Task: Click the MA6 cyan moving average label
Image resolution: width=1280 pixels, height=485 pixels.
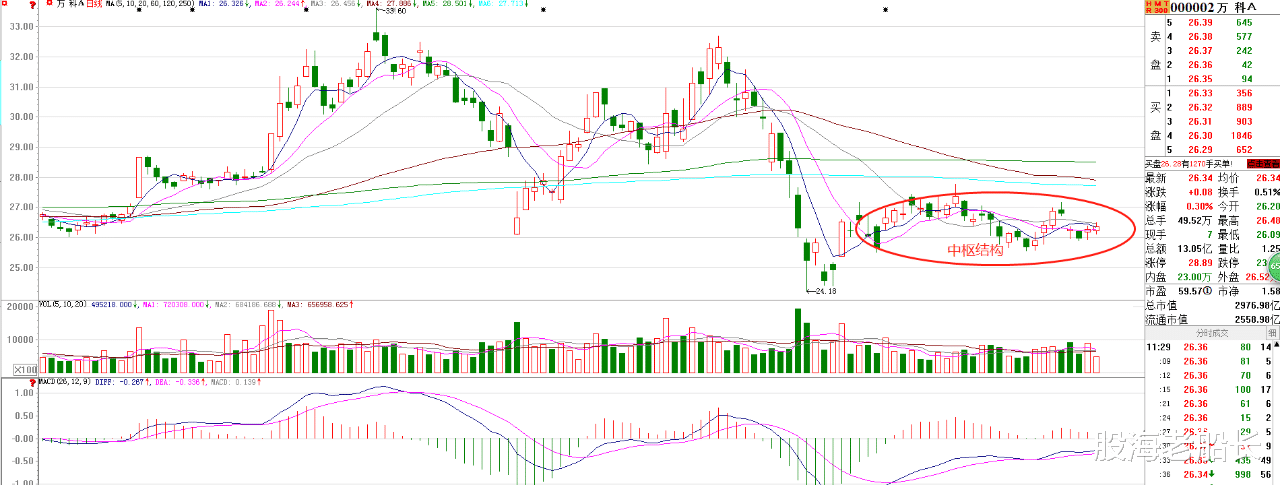Action: pos(503,5)
